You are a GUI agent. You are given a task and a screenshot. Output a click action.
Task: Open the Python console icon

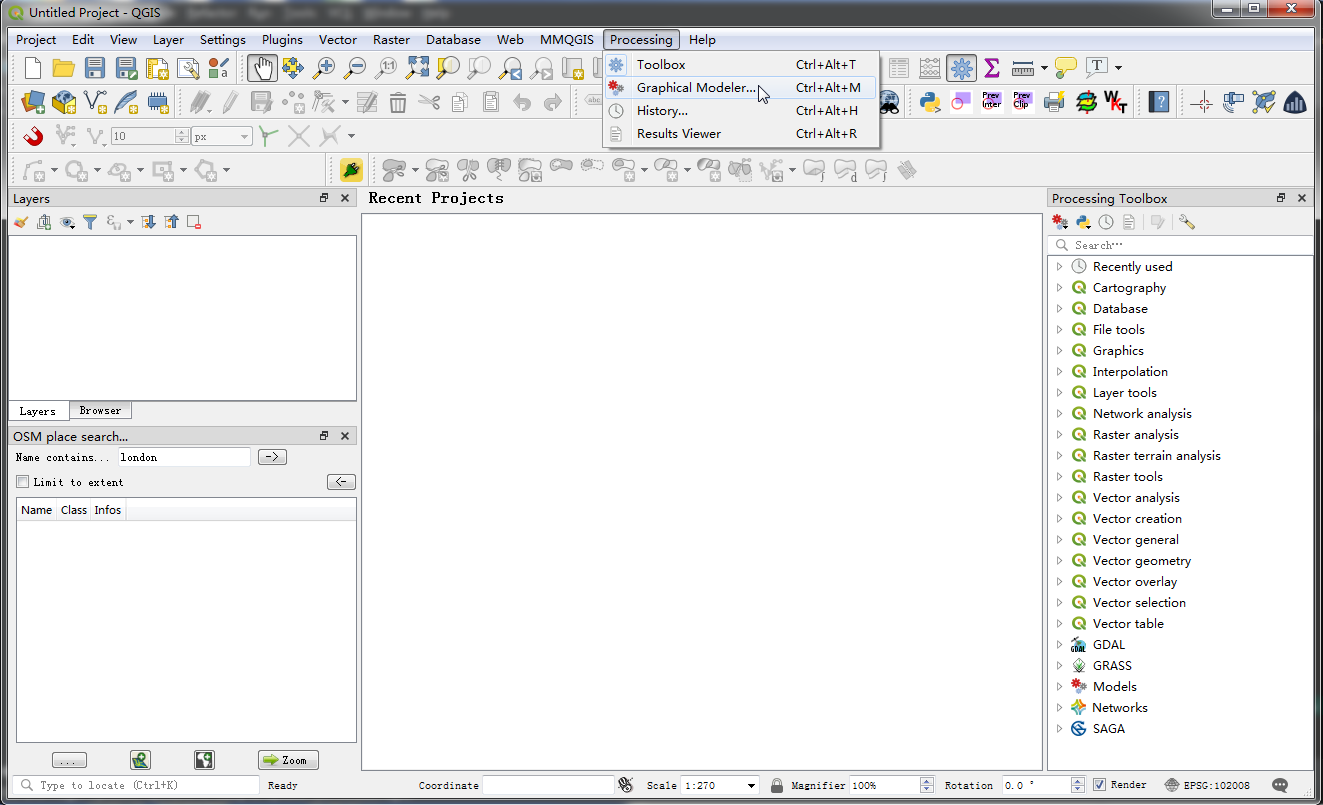point(930,101)
